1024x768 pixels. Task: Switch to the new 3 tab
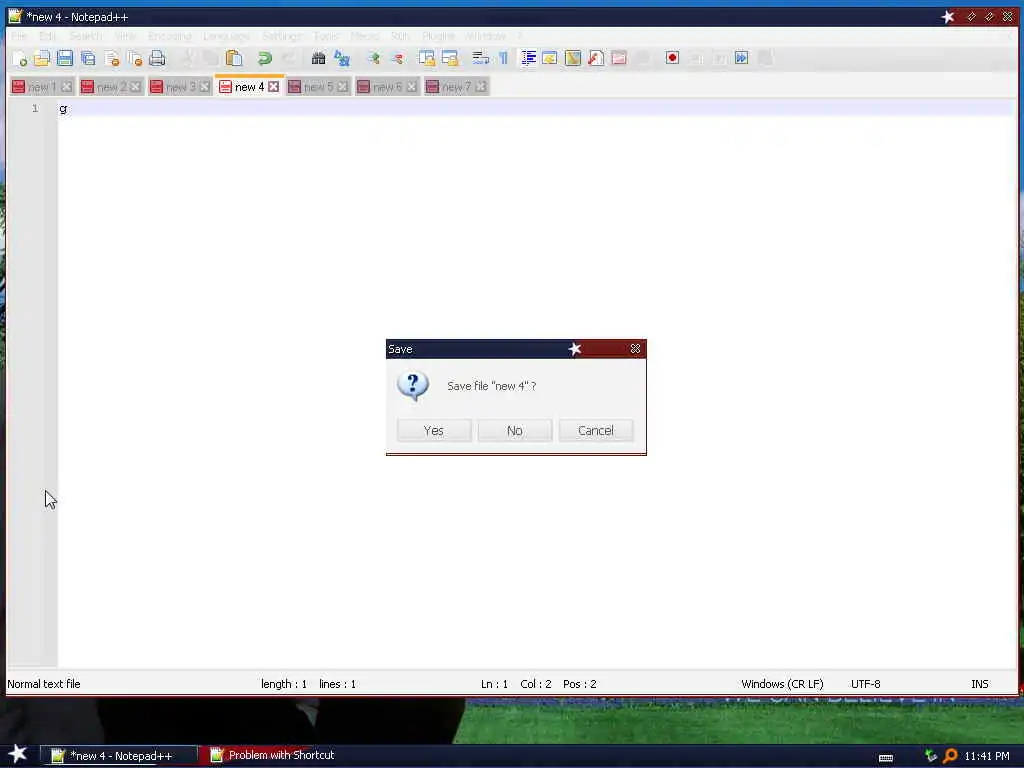tap(180, 87)
